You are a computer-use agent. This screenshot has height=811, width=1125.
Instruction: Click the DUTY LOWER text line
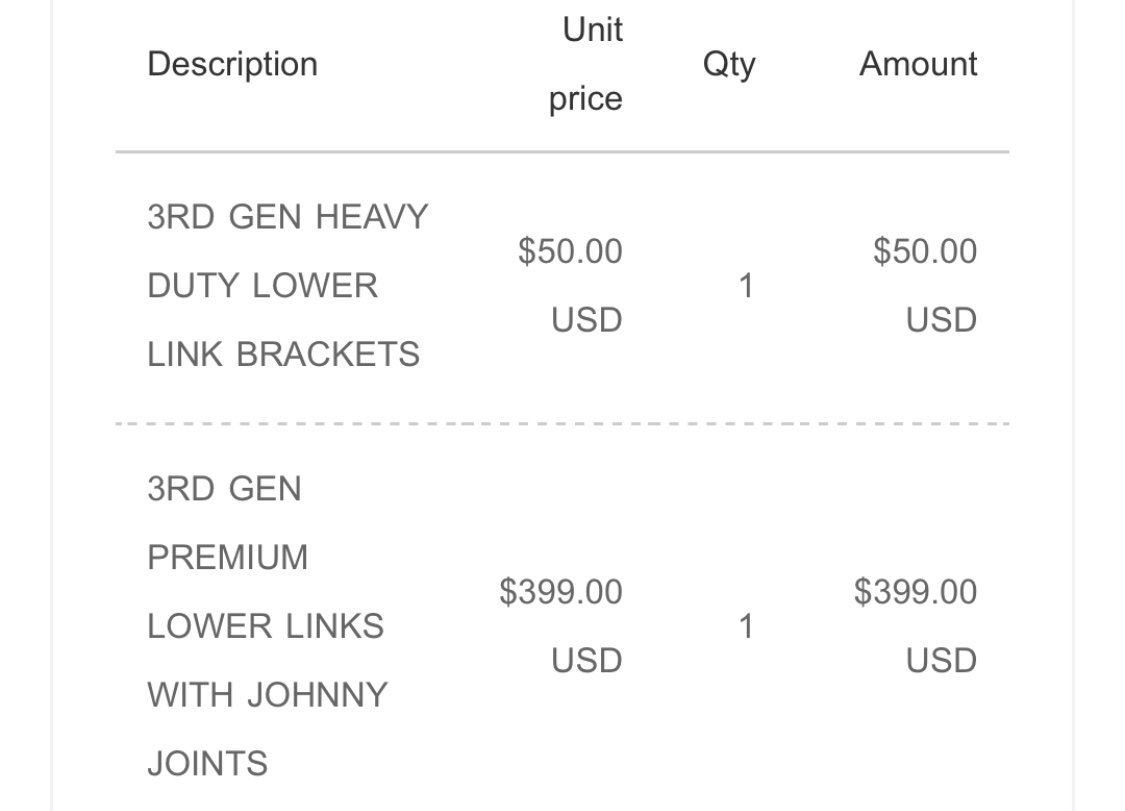point(263,286)
